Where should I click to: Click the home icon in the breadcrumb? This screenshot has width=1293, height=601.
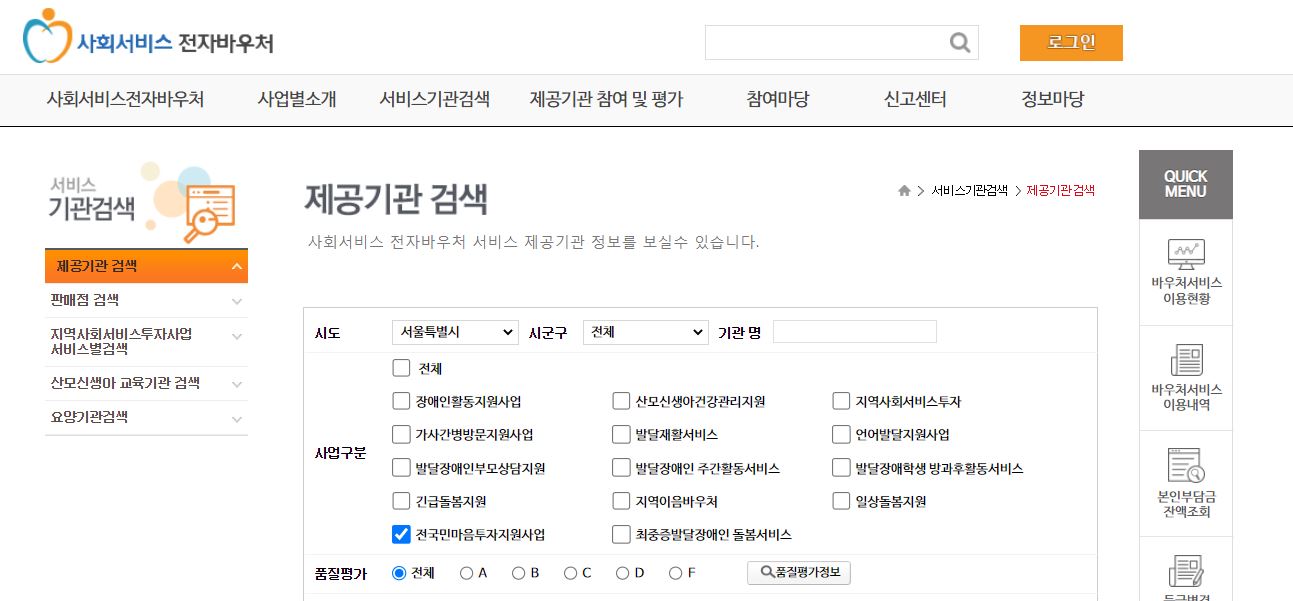pyautogui.click(x=903, y=188)
